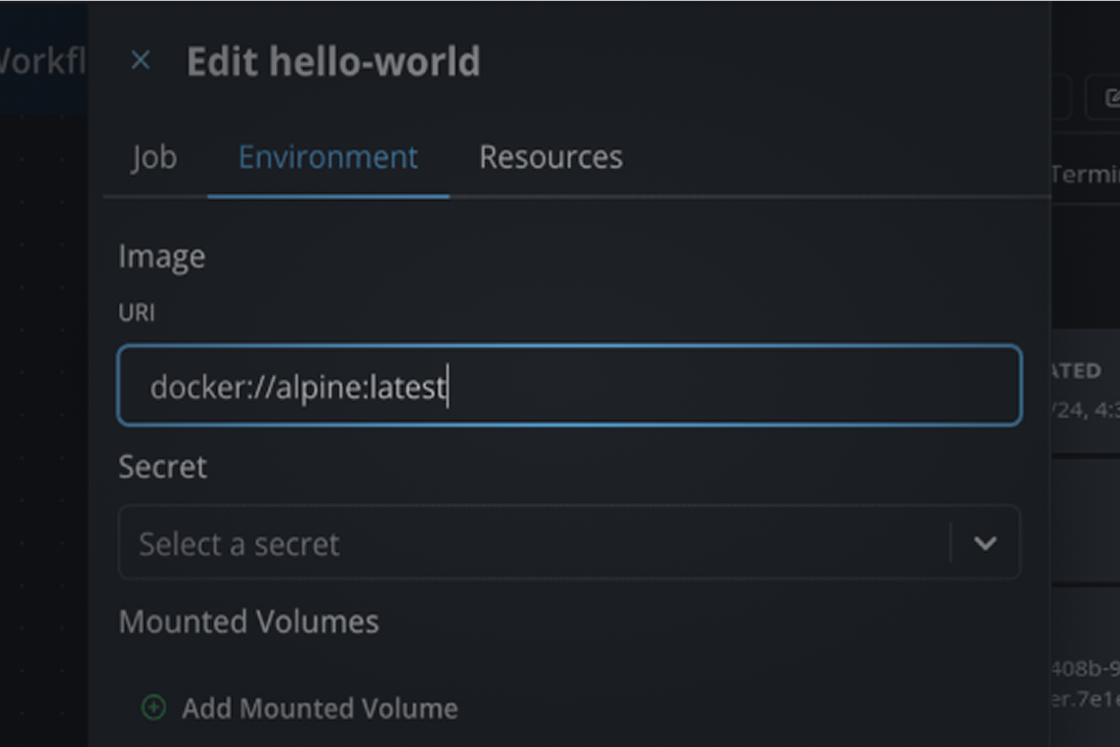
Task: Click the Secret field label
Action: (162, 466)
